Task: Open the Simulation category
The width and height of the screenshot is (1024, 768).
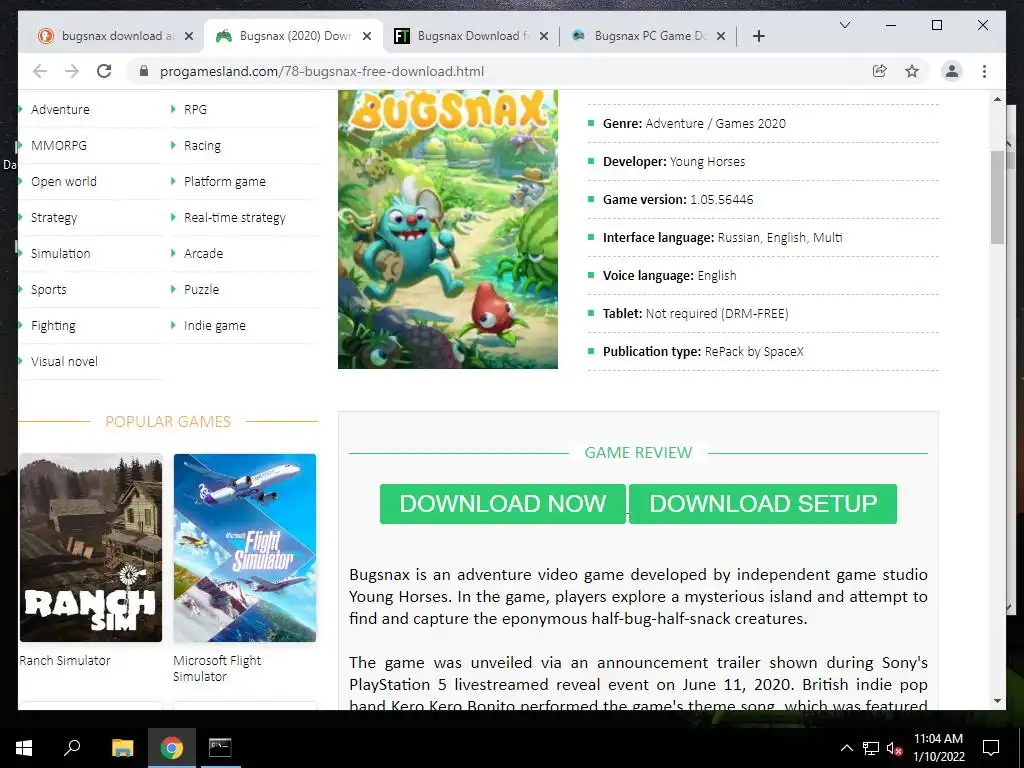Action: click(60, 253)
